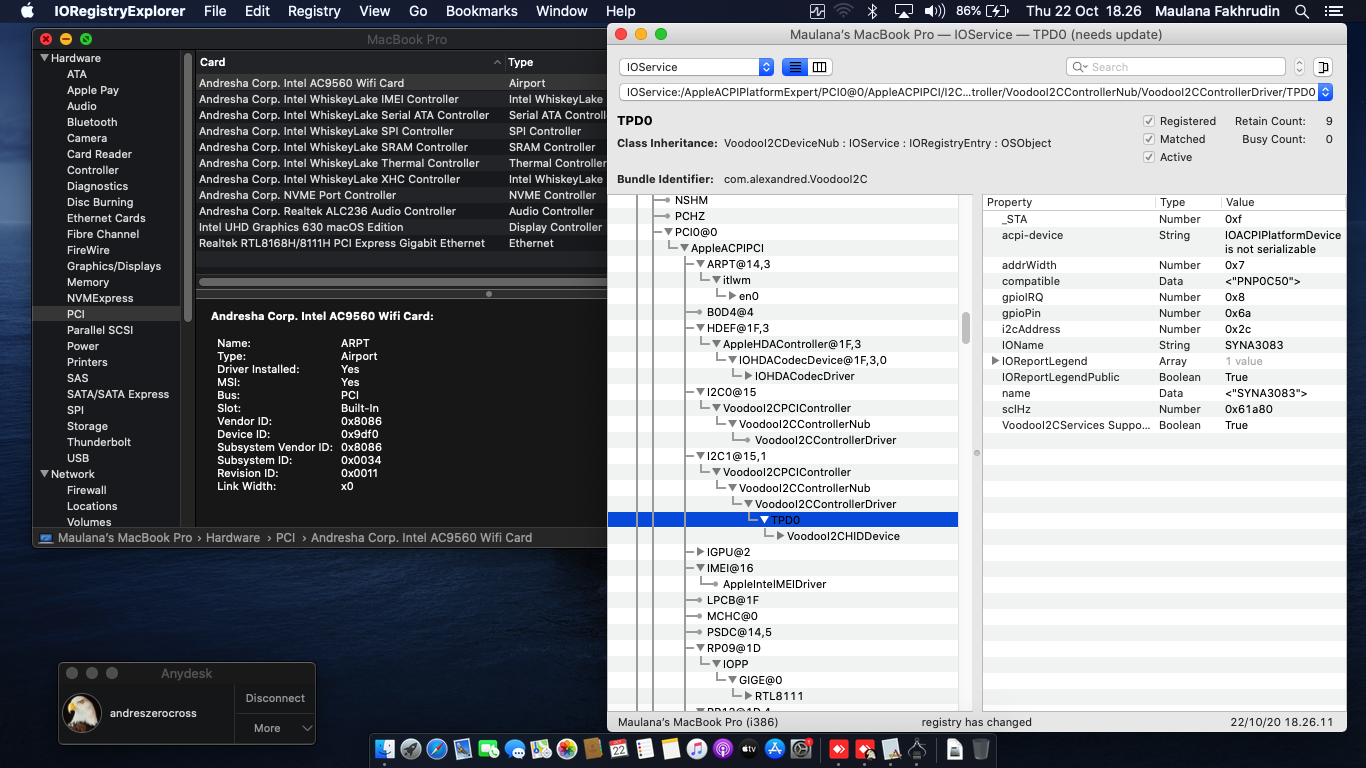Open the Bookmarks menu

(x=482, y=11)
